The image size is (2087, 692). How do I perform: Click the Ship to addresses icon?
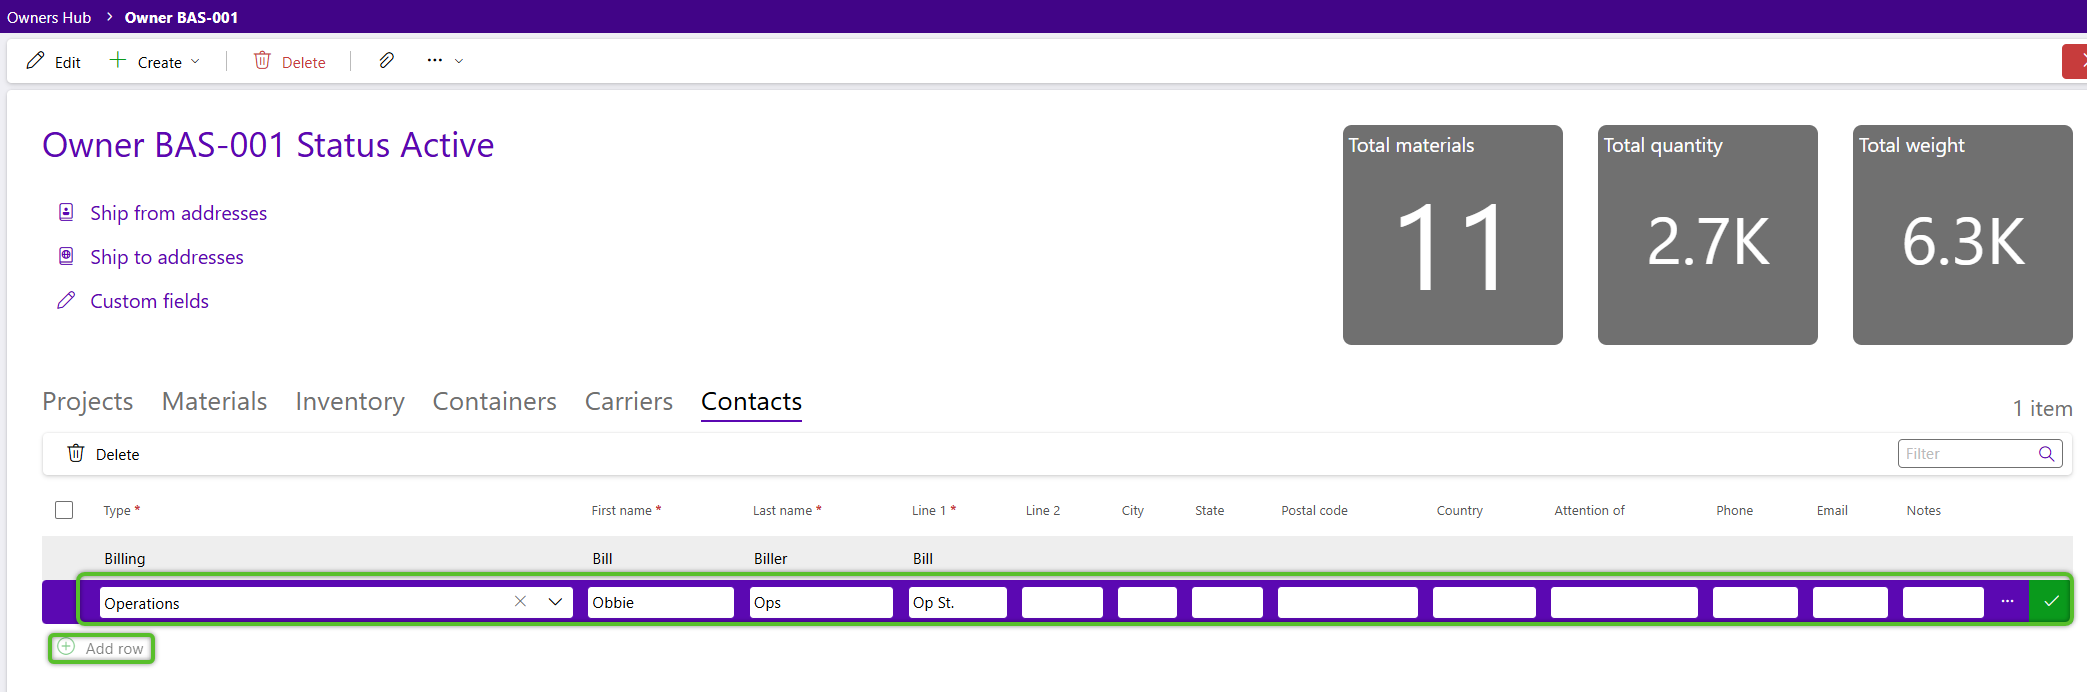(x=66, y=256)
